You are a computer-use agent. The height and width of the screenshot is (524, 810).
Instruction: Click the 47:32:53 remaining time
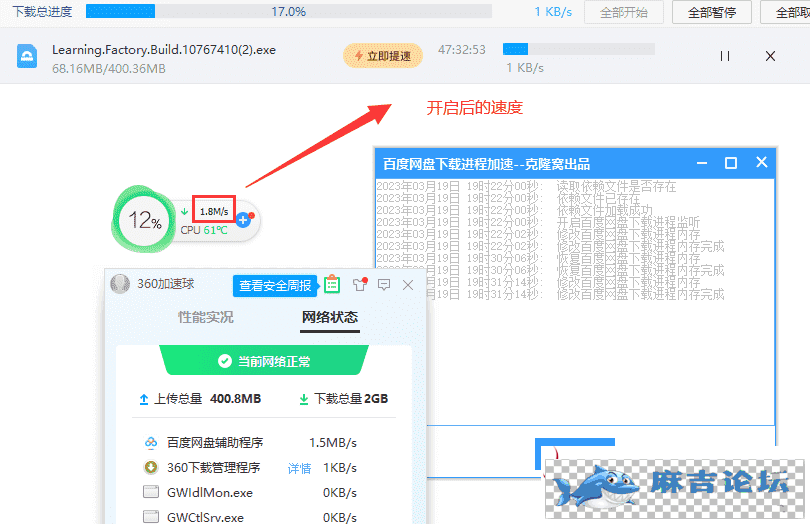point(462,50)
